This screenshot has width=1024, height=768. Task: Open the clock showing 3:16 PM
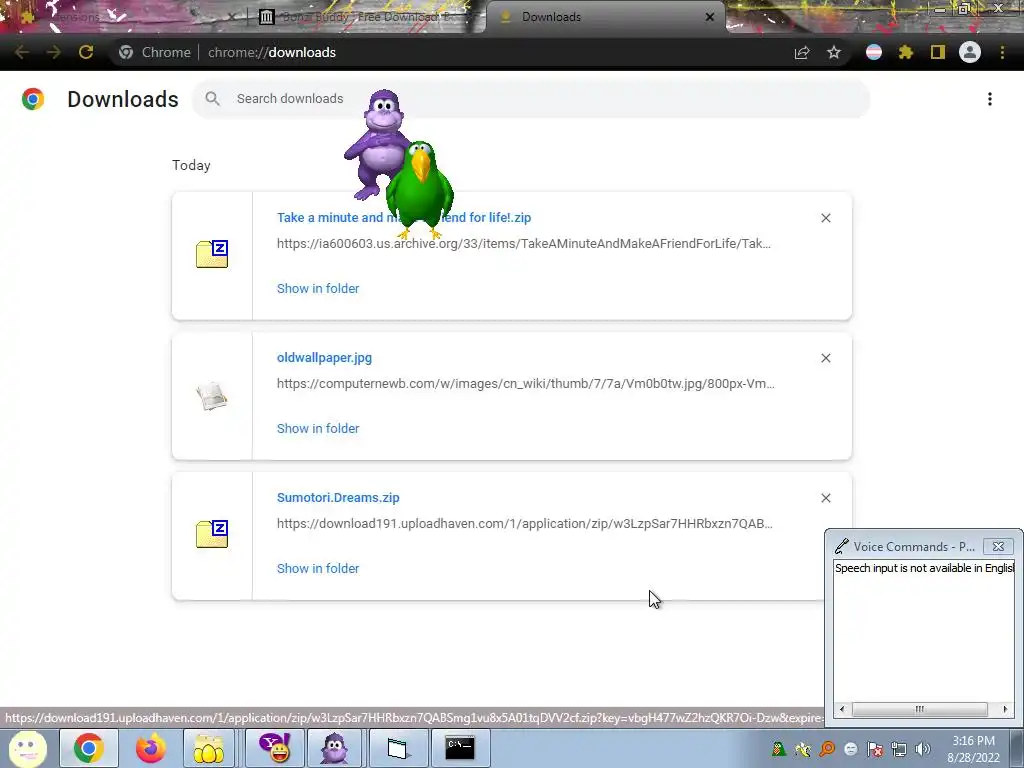pyautogui.click(x=973, y=749)
